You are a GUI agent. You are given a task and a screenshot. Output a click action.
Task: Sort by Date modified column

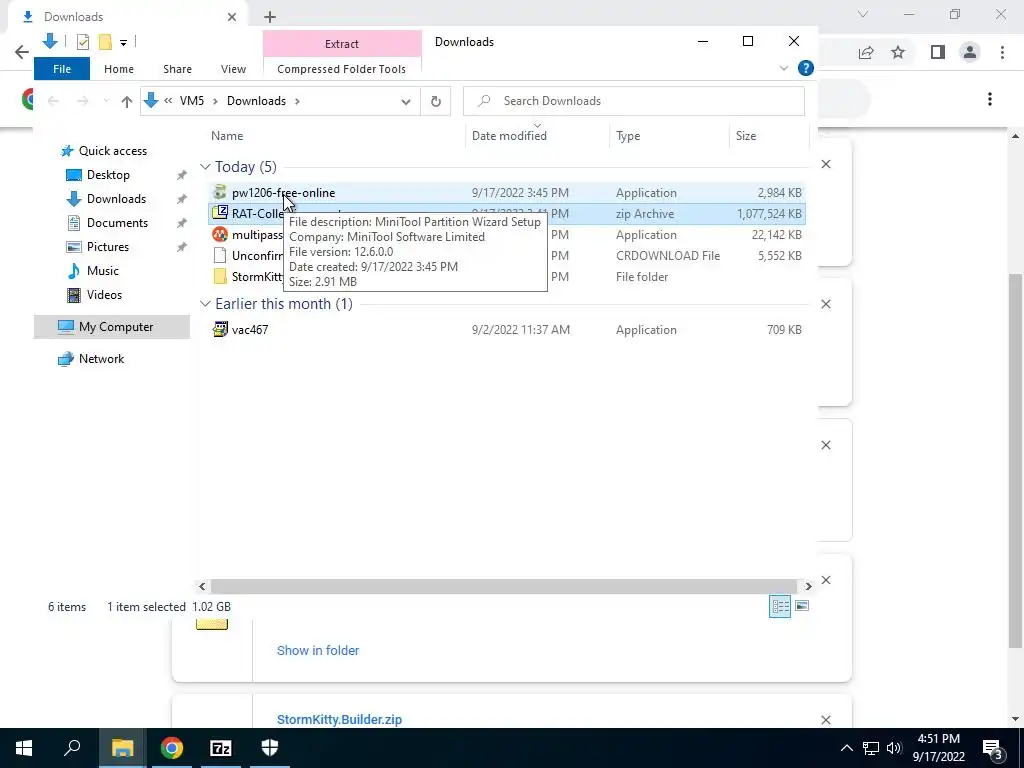(509, 136)
